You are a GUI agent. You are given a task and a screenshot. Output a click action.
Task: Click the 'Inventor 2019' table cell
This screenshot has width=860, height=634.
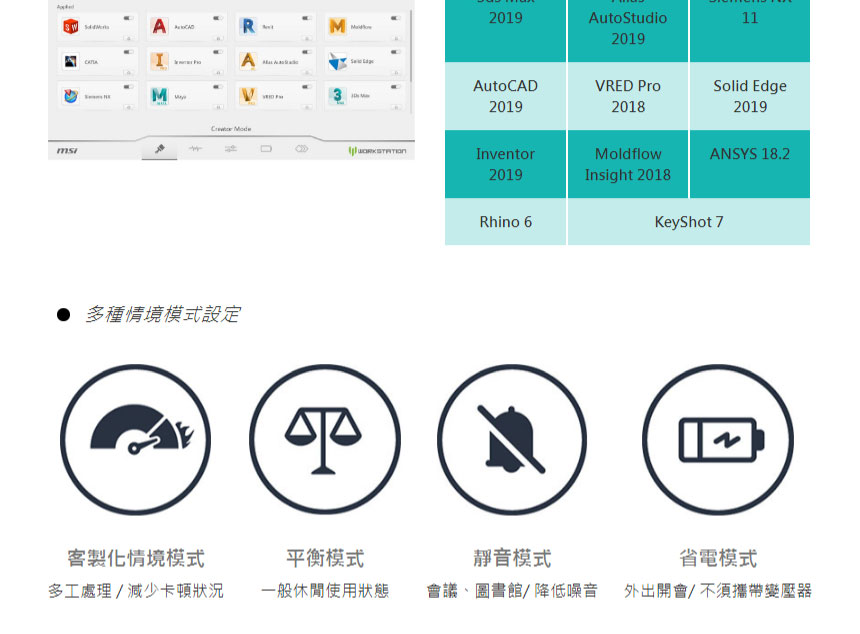(505, 164)
